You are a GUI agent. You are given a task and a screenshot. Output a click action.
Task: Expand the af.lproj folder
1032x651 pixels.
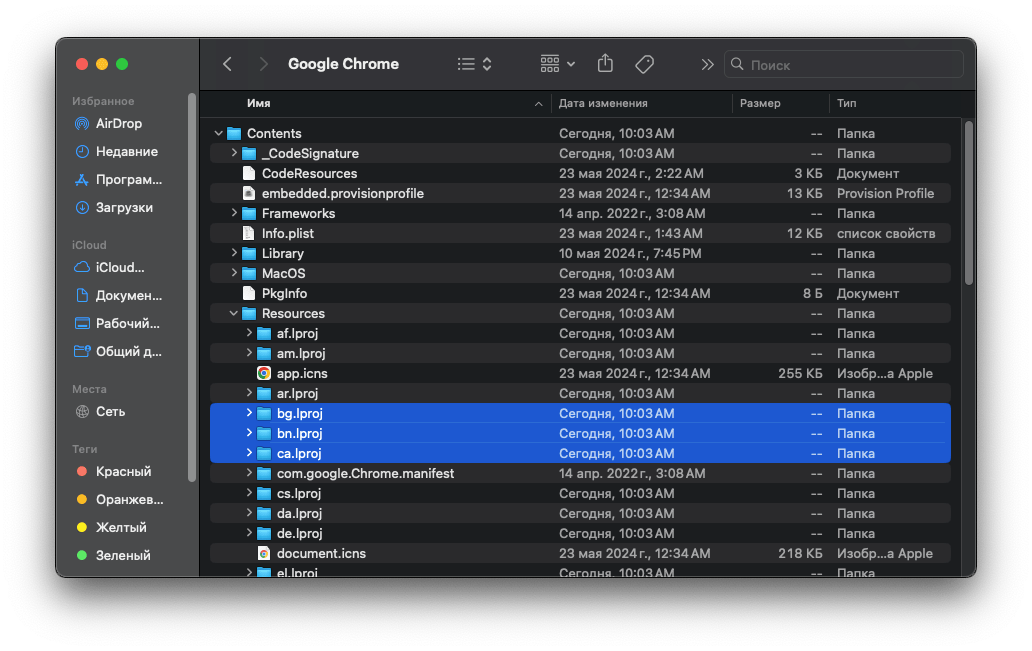[x=249, y=333]
